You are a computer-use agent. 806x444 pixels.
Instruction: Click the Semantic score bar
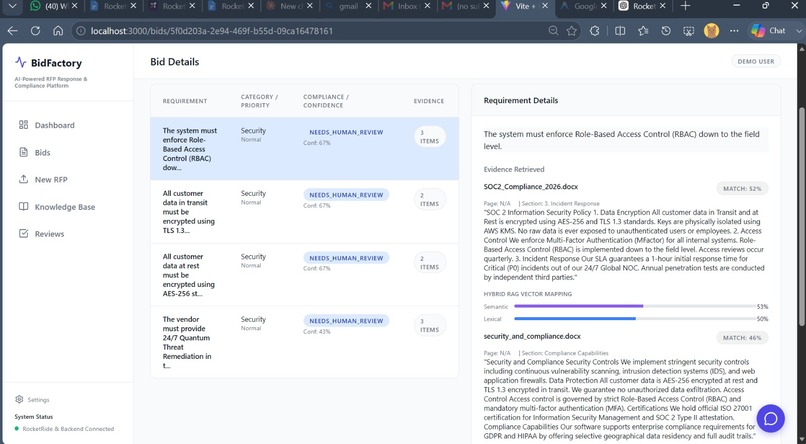[x=635, y=306]
